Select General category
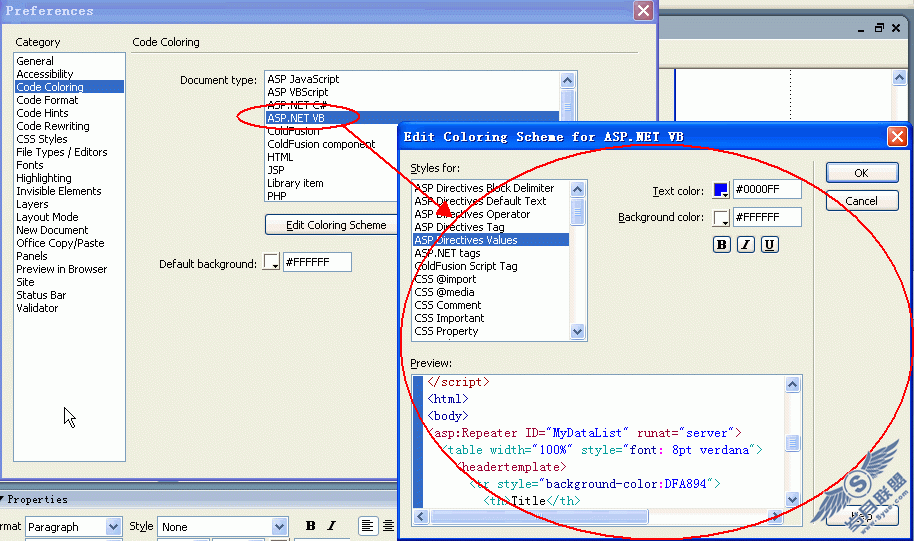The height and width of the screenshot is (541, 914). click(35, 61)
